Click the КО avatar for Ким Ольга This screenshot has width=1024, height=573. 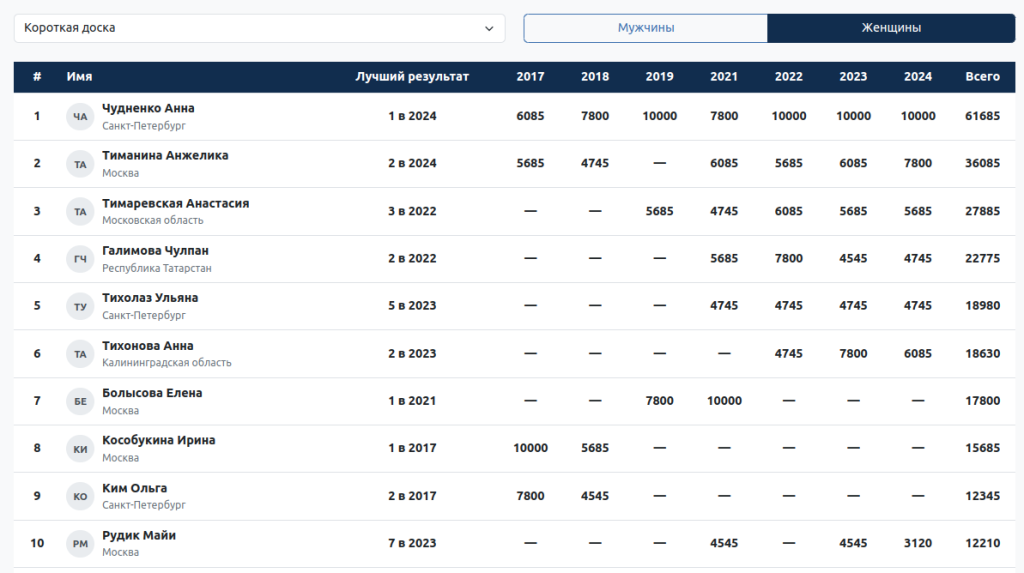click(x=80, y=496)
